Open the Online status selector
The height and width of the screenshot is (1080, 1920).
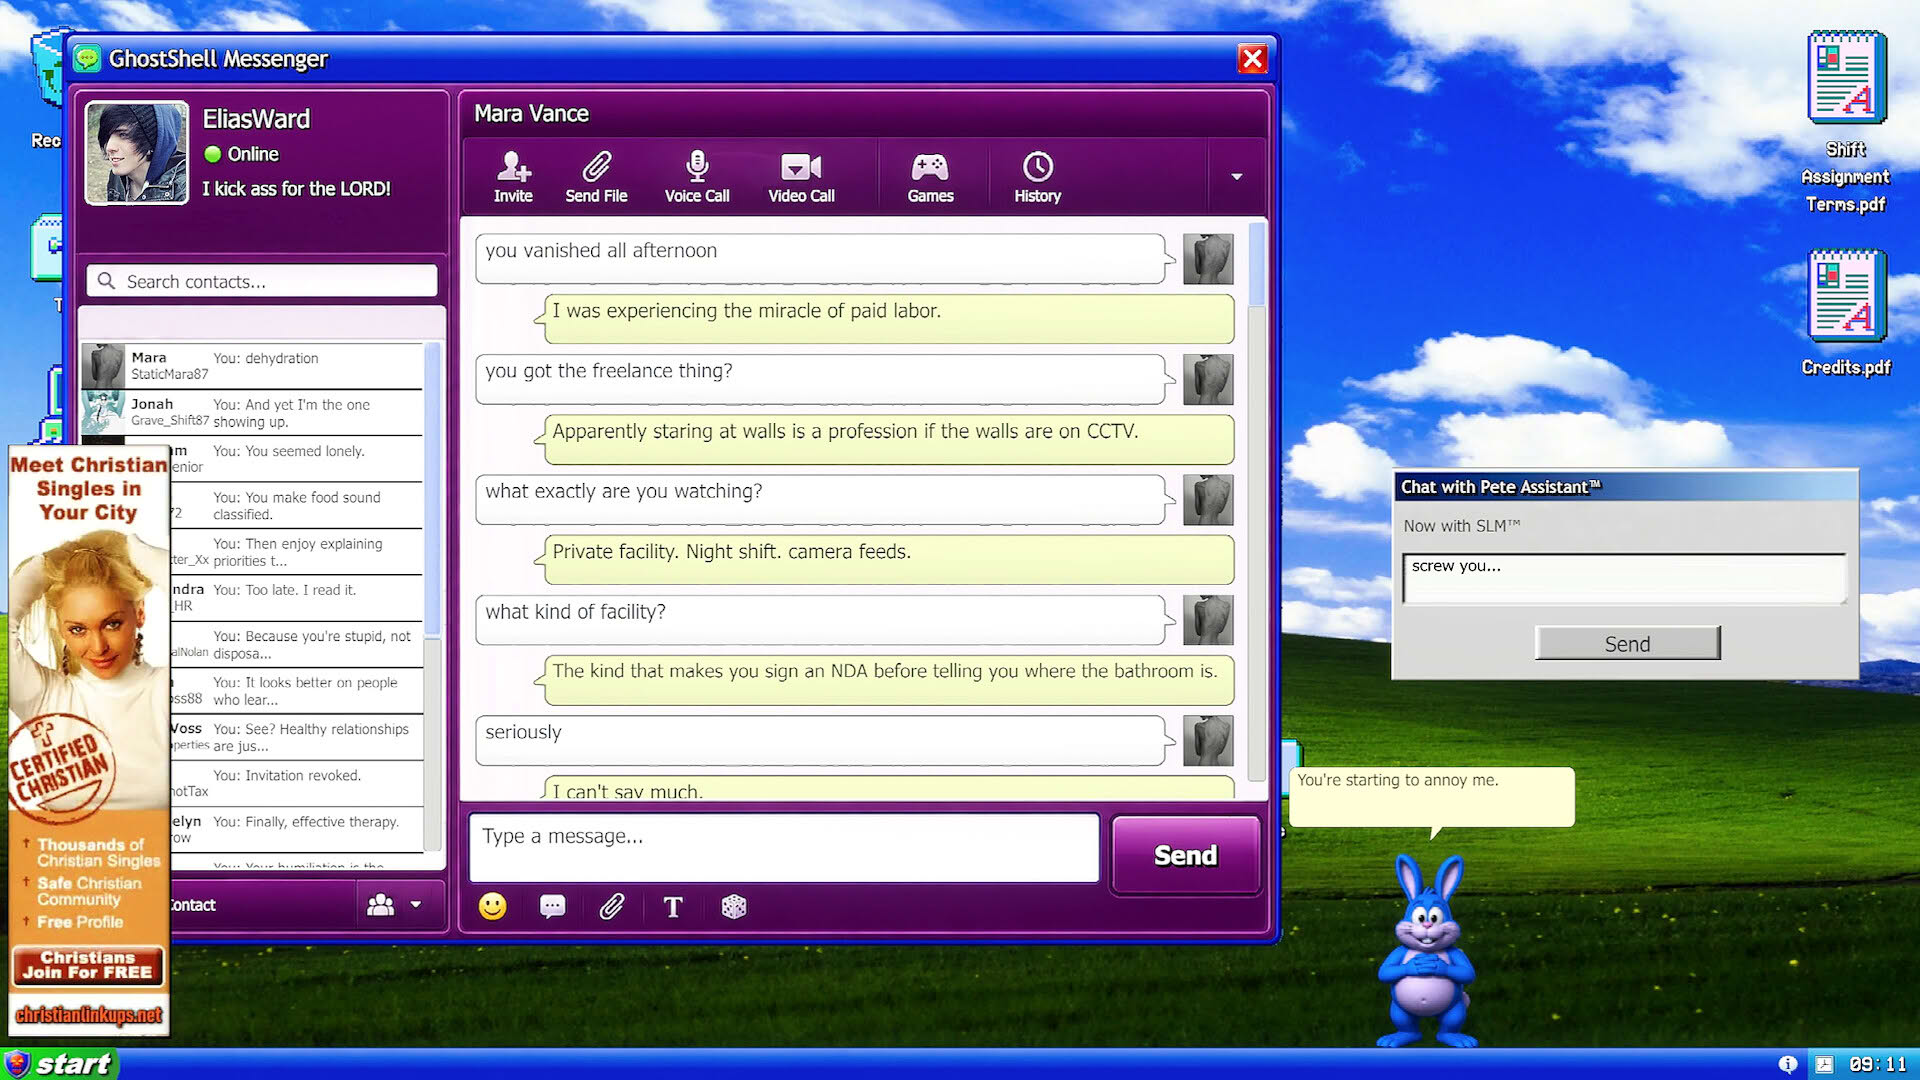[242, 154]
